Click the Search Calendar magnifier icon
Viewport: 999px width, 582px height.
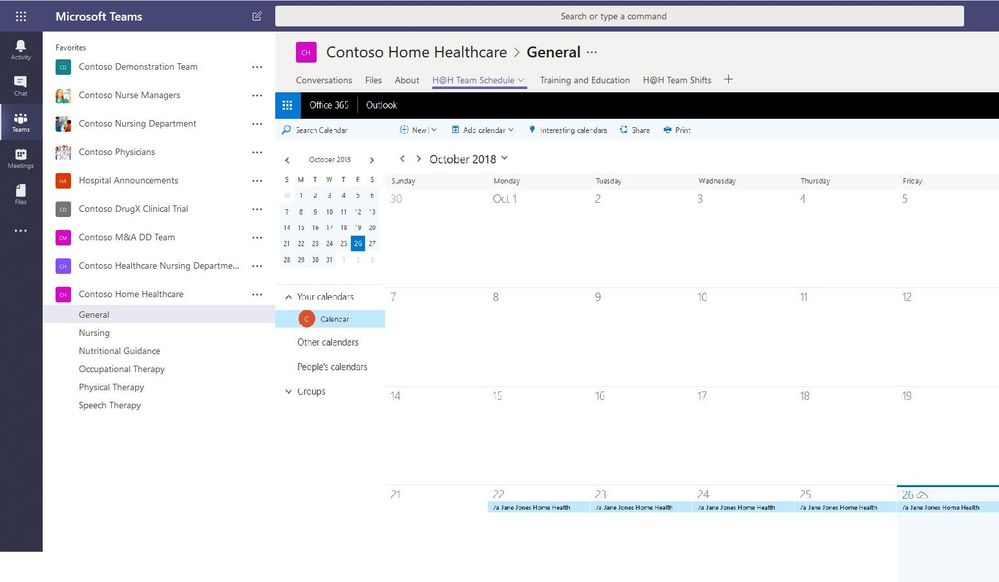click(287, 130)
